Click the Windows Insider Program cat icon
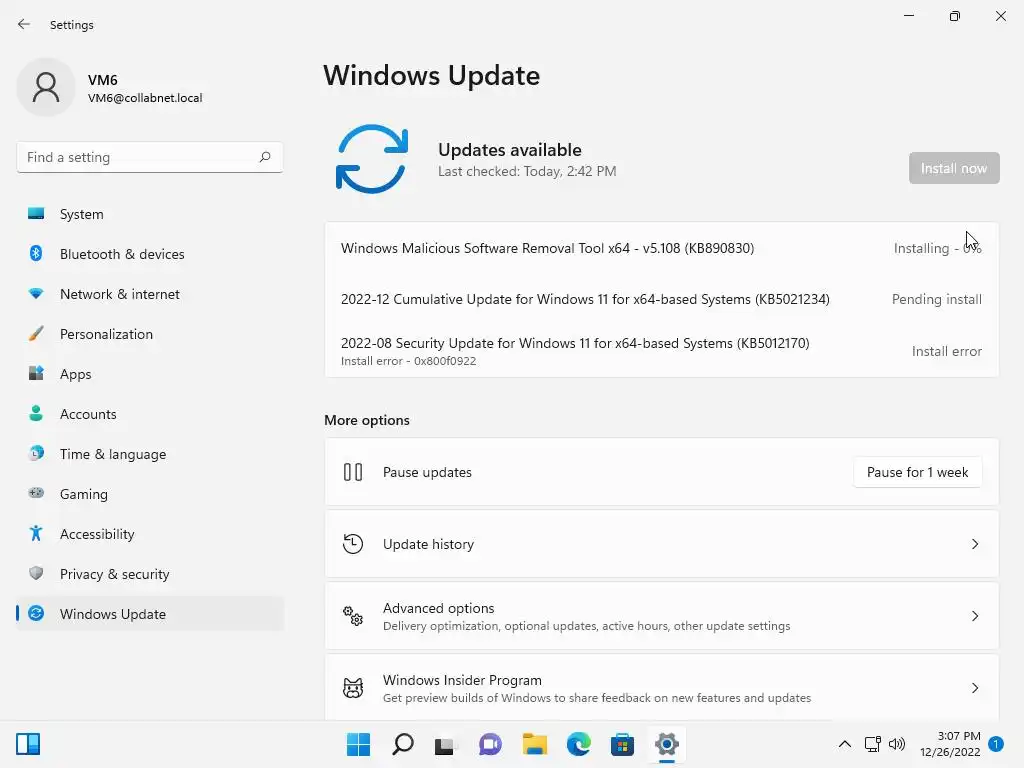 (x=353, y=688)
